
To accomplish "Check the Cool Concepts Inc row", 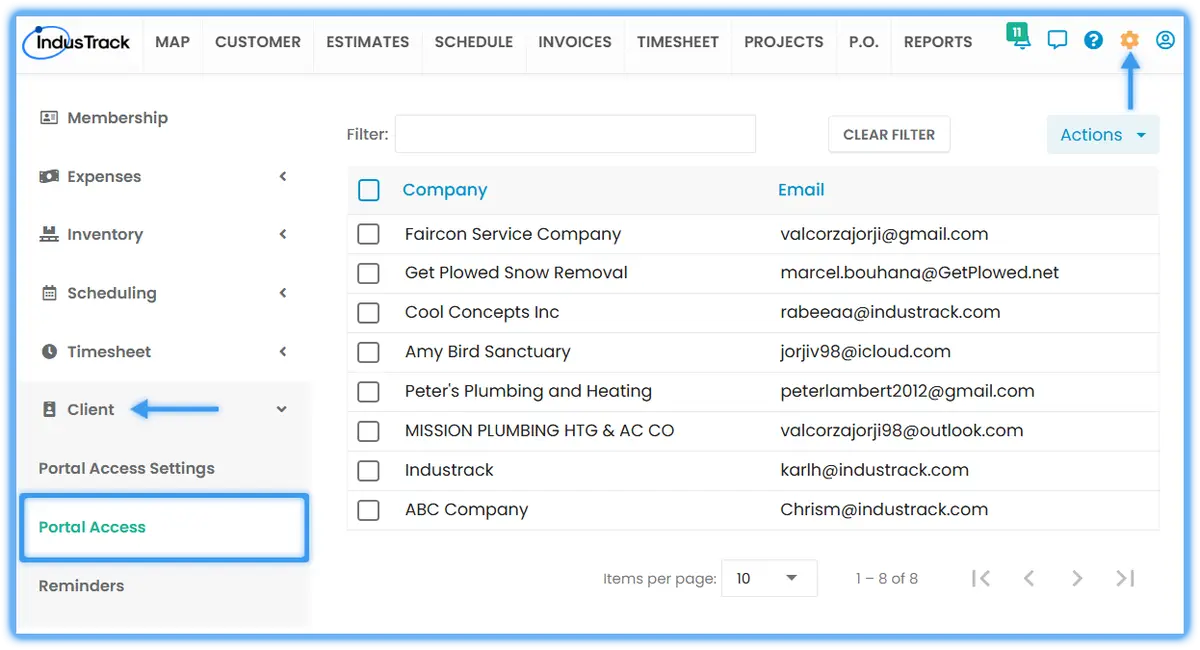I will click(x=369, y=313).
